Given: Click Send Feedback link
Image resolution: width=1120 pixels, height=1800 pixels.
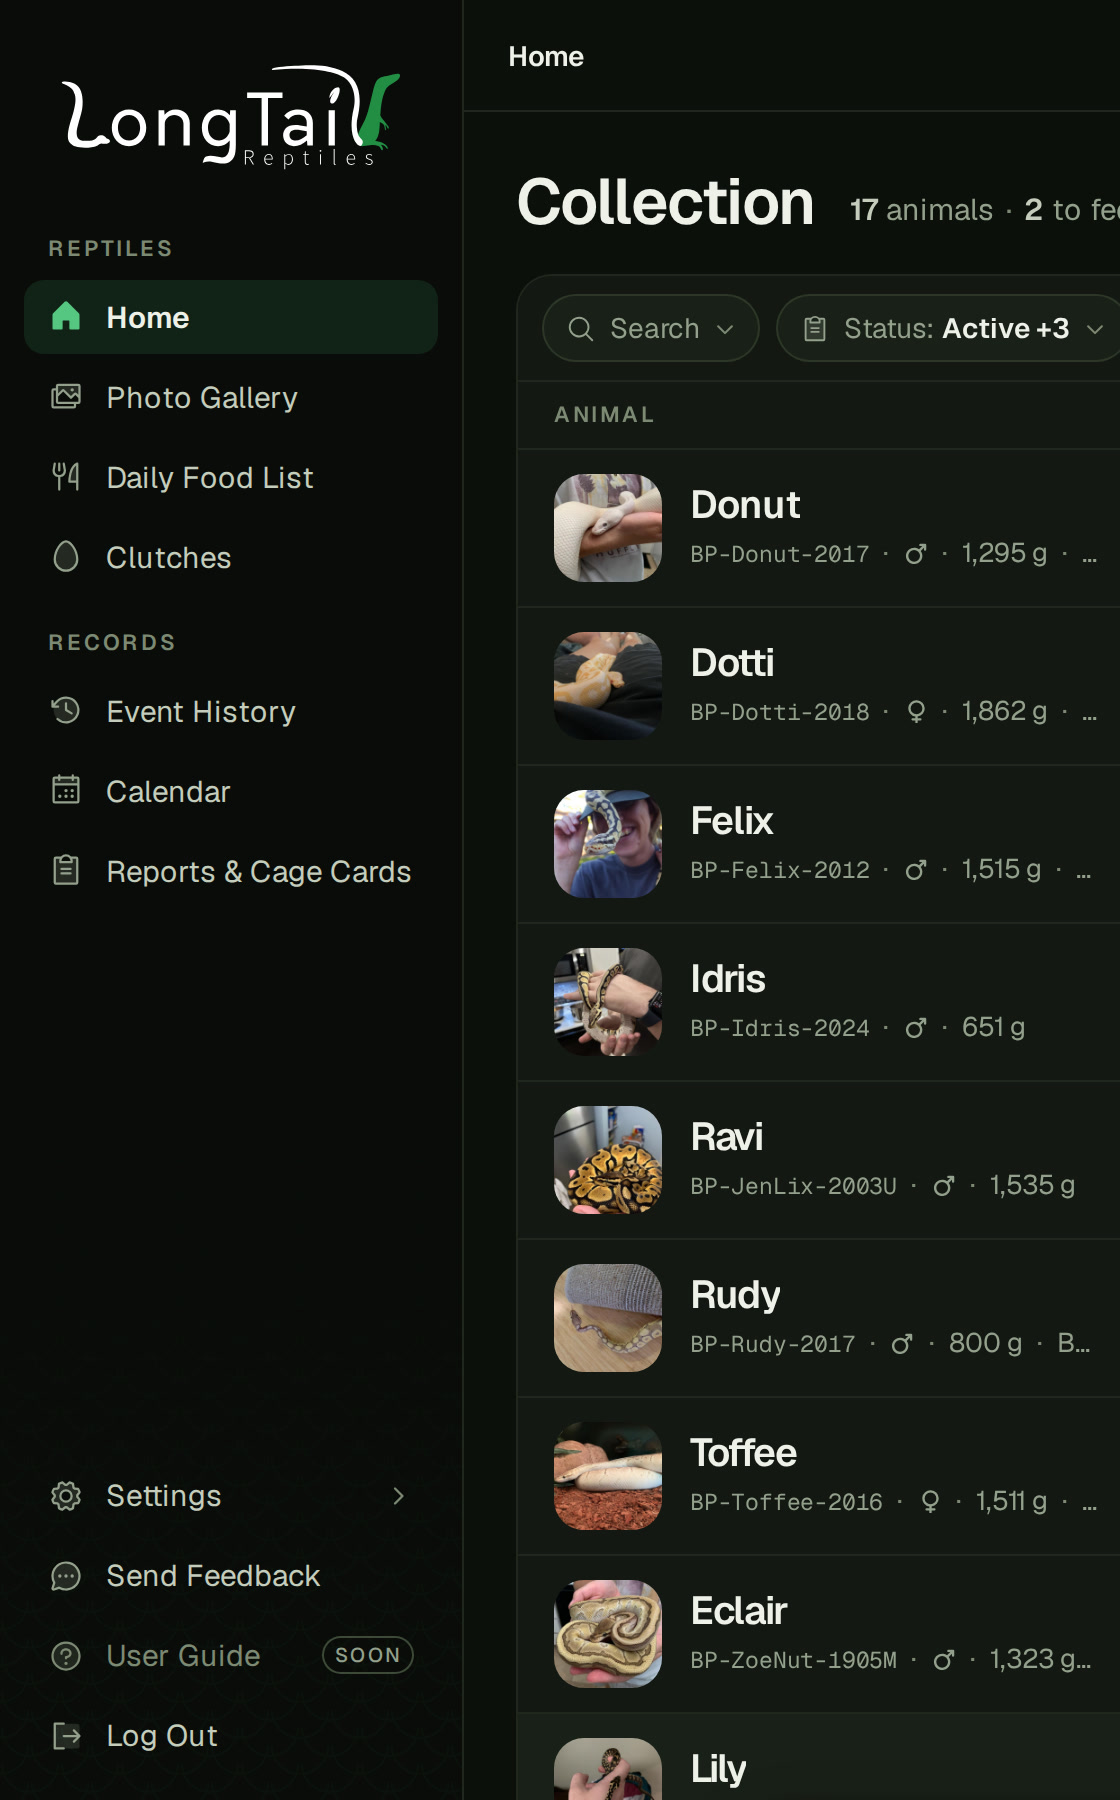Looking at the screenshot, I should tap(231, 1576).
